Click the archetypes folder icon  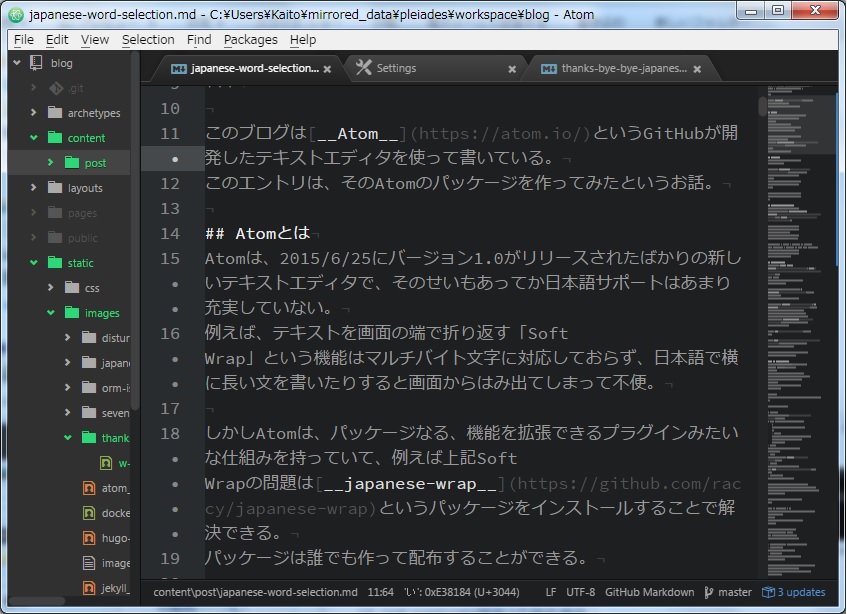(55, 112)
